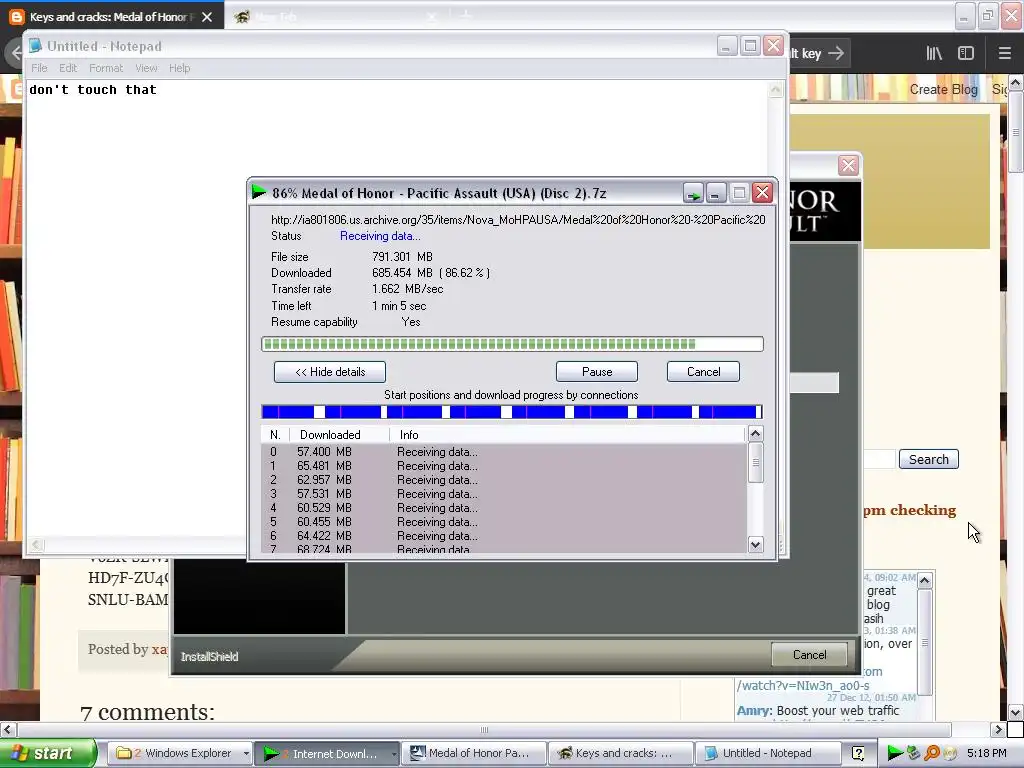Pause the Medal of Honor download
1024x768 pixels.
click(x=597, y=372)
